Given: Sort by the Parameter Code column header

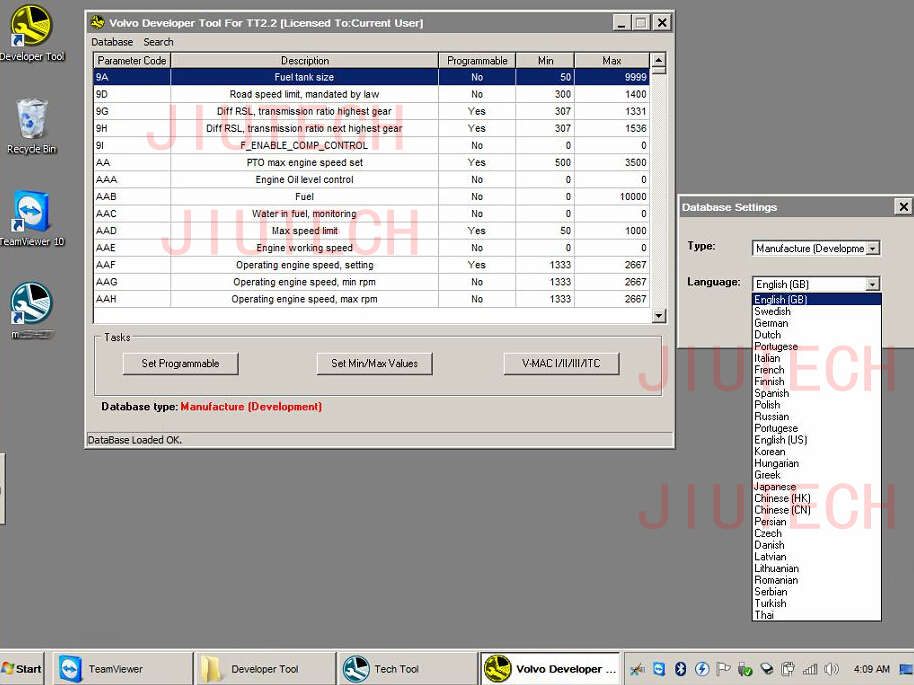Looking at the screenshot, I should [132, 61].
